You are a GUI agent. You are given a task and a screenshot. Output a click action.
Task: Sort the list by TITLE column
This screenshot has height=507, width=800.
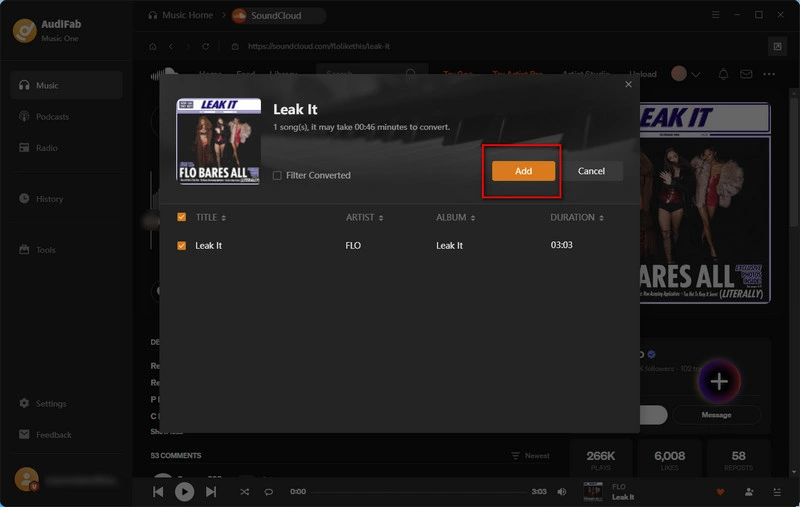click(211, 217)
